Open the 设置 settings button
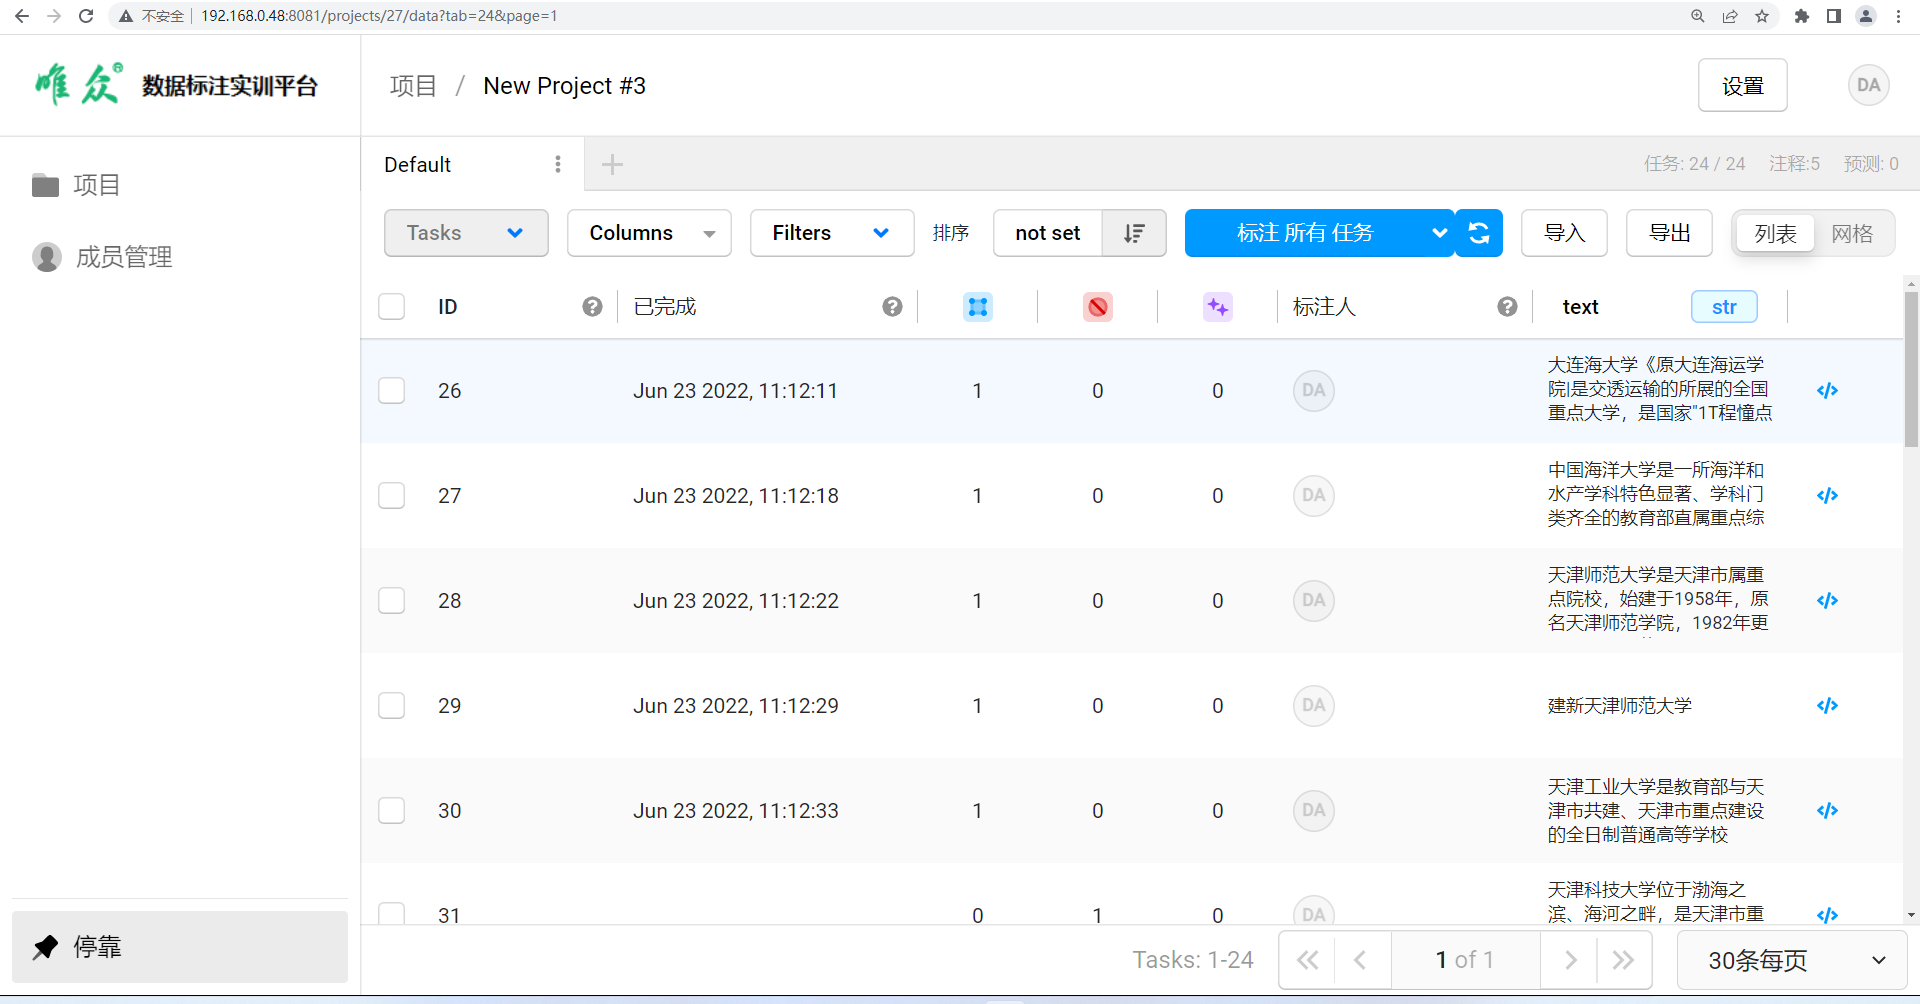This screenshot has width=1920, height=1004. pos(1742,86)
